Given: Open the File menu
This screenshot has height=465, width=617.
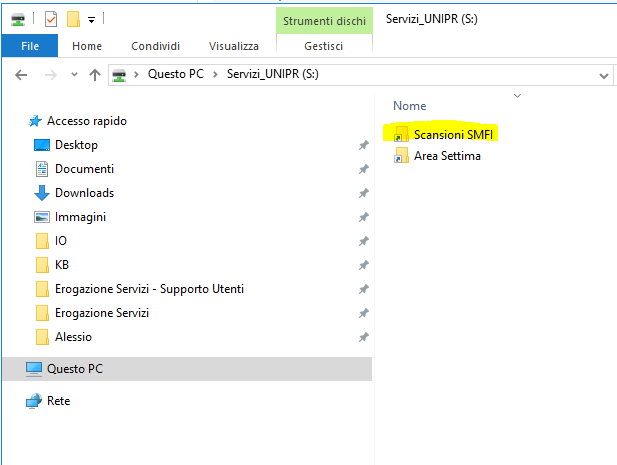Looking at the screenshot, I should tap(30, 46).
